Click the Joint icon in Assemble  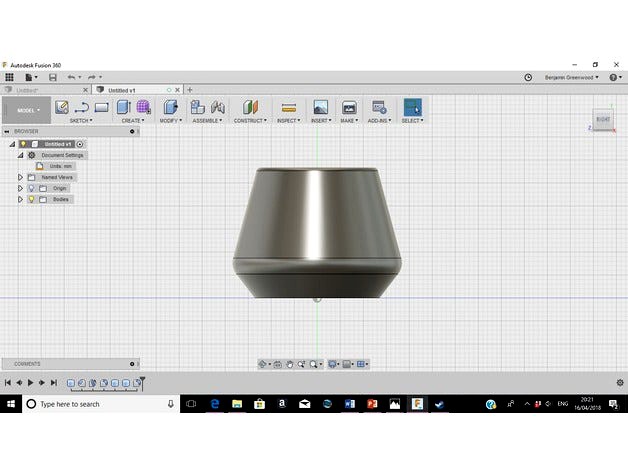tap(217, 107)
